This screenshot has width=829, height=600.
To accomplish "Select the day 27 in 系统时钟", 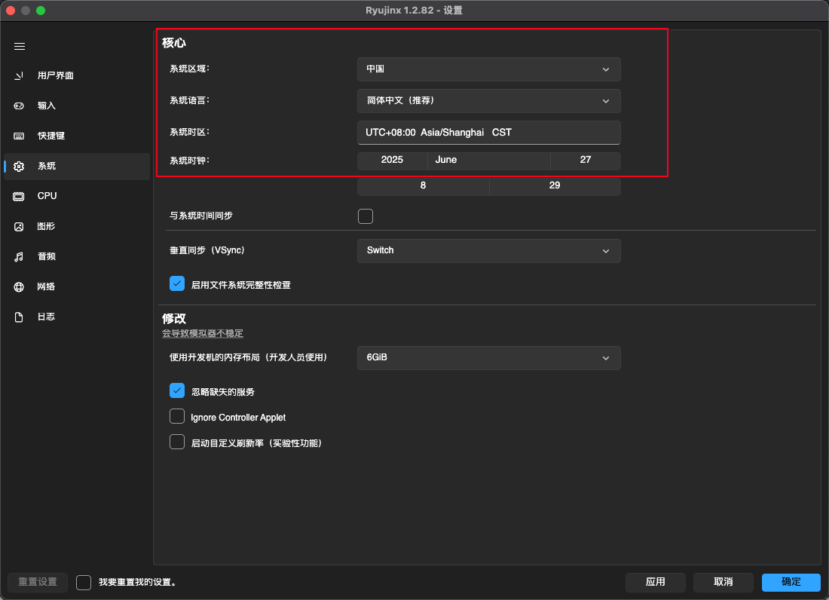I will click(585, 160).
